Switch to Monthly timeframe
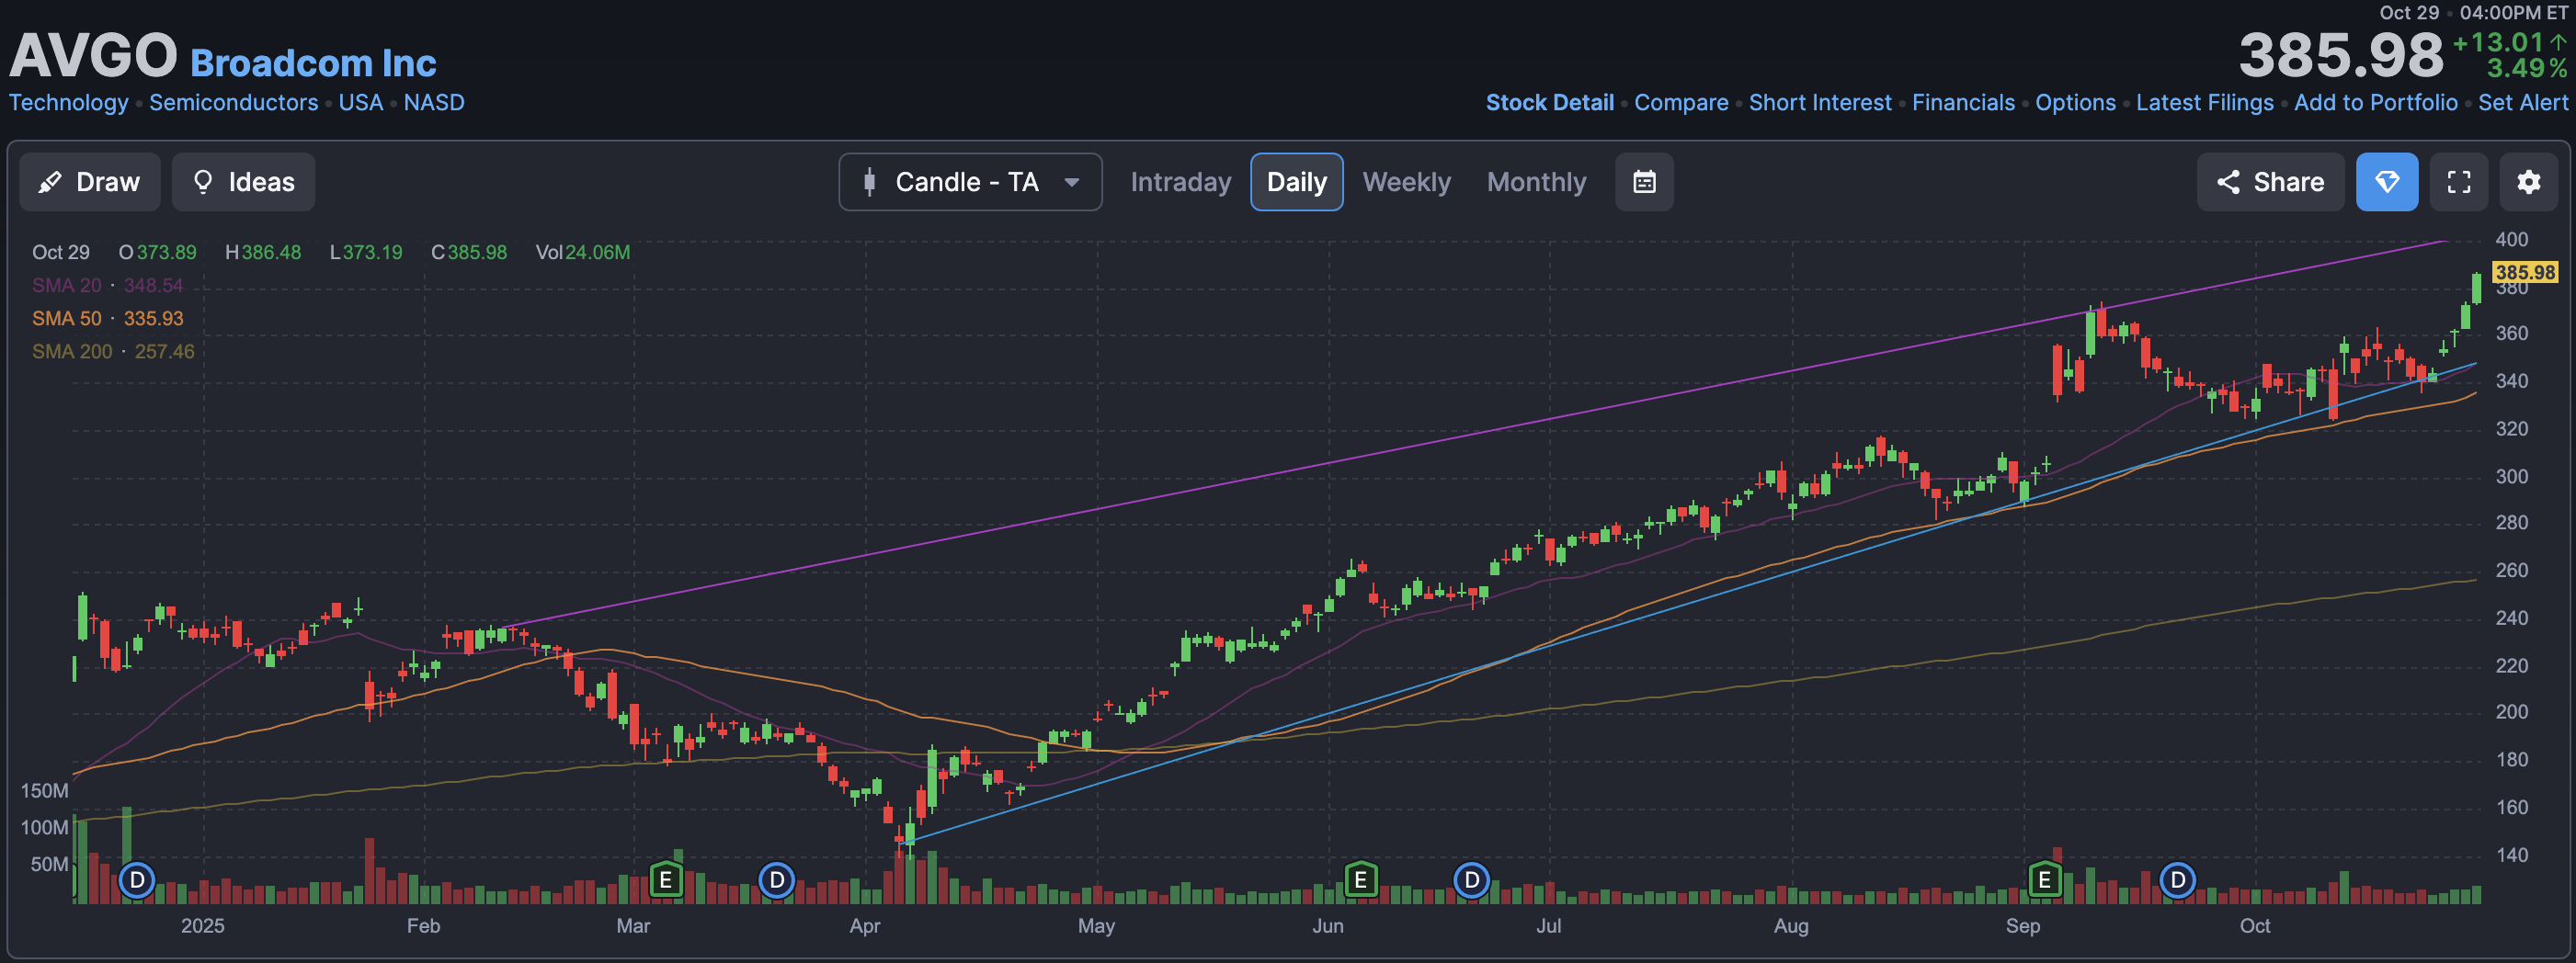Image resolution: width=2576 pixels, height=963 pixels. 1536,182
